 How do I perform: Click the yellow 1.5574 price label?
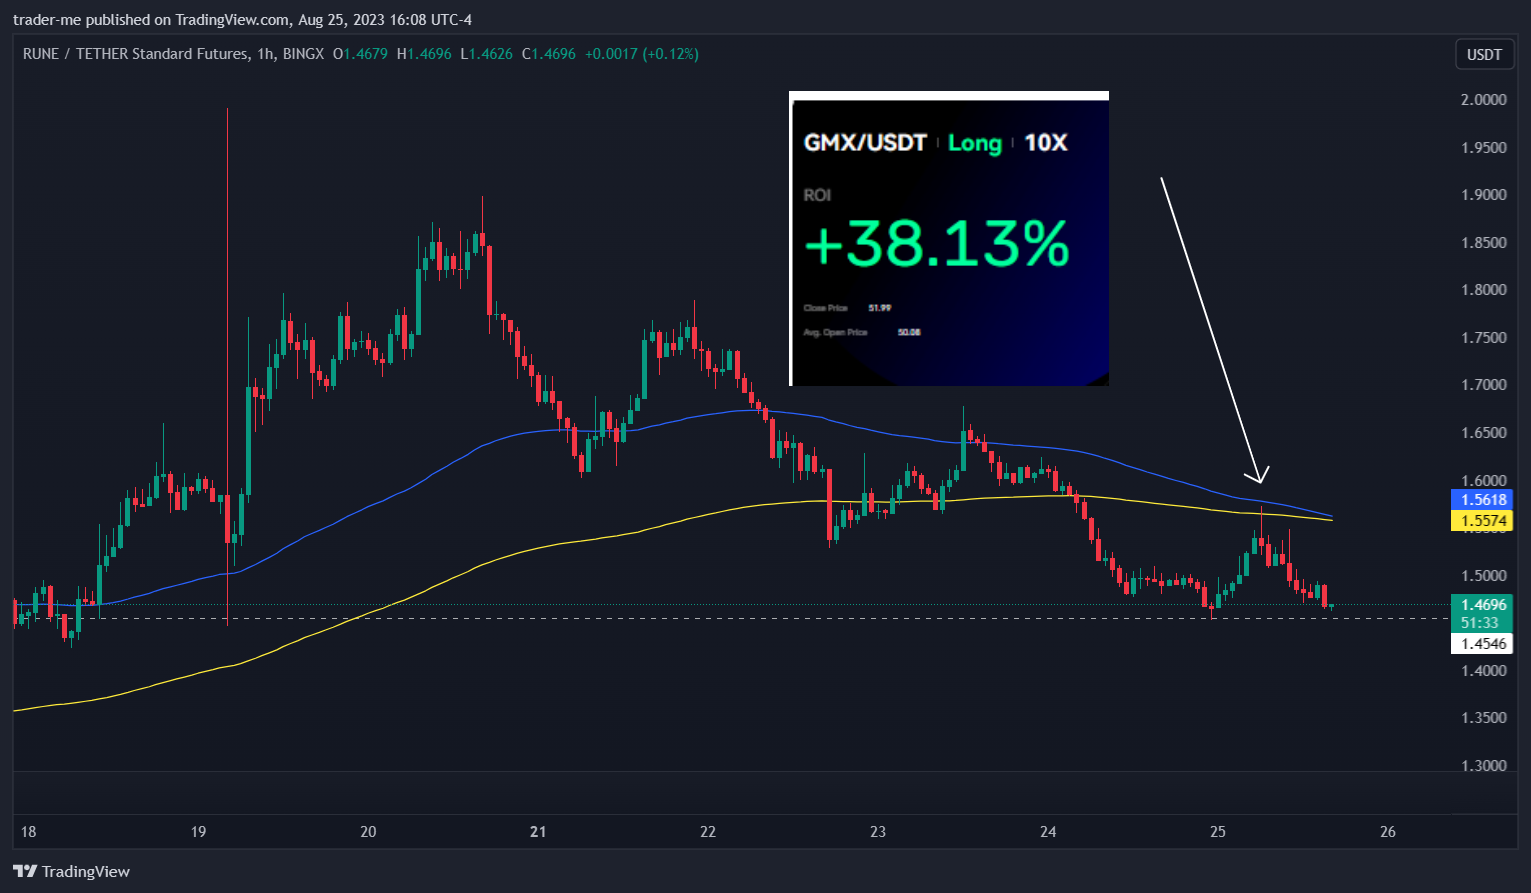(1484, 520)
